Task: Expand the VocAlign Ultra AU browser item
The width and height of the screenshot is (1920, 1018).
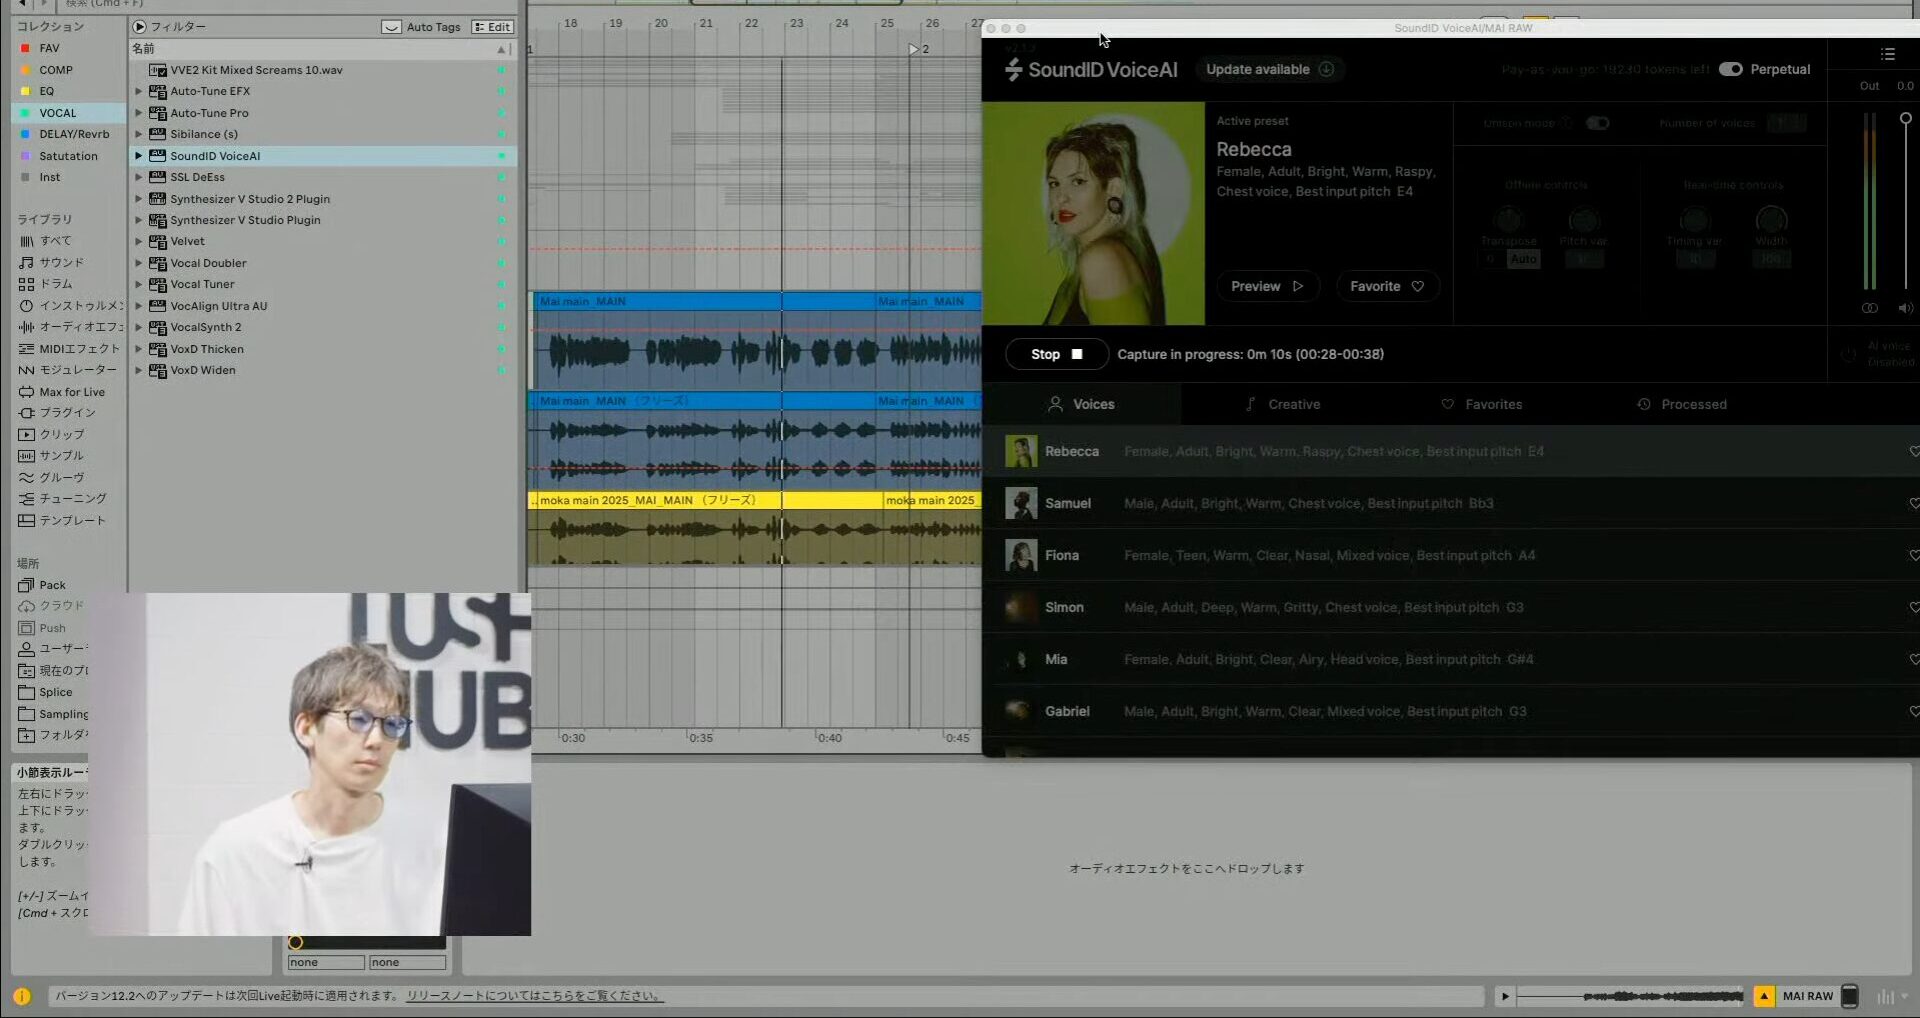Action: (x=139, y=306)
